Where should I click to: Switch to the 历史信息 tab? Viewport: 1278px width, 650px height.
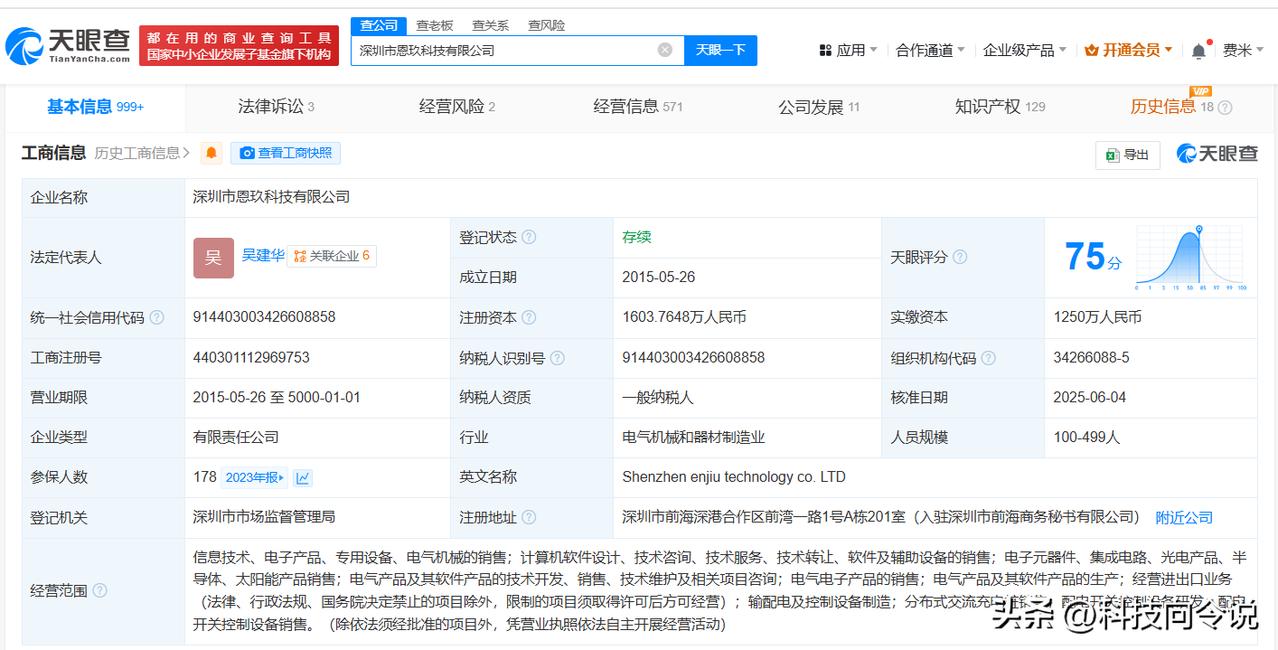tap(1171, 107)
